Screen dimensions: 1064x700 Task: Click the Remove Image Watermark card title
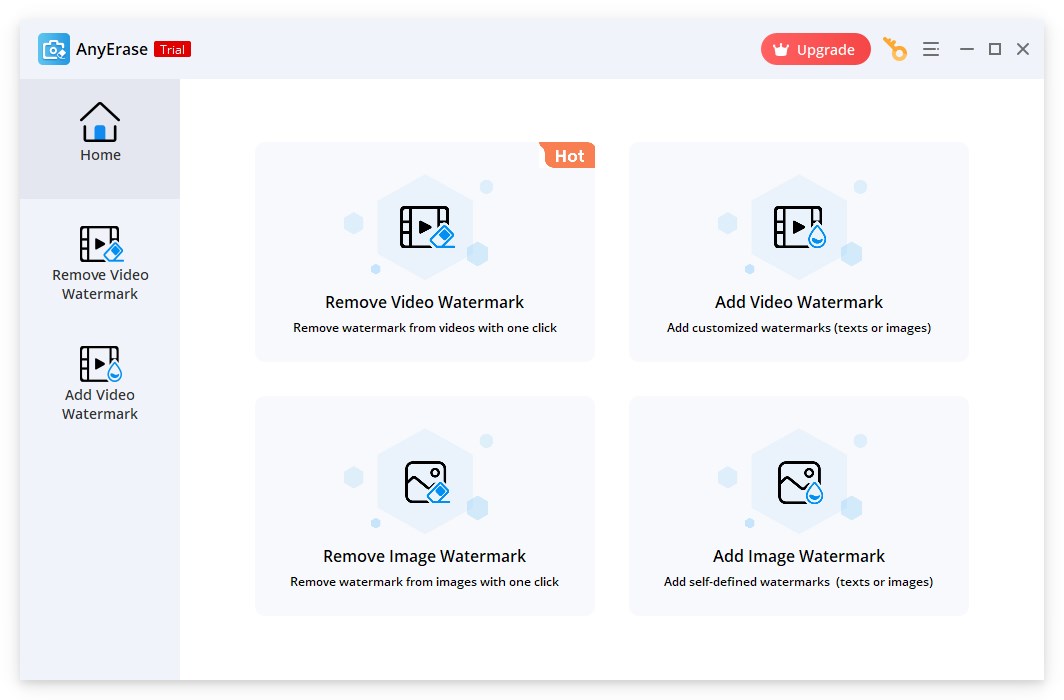[x=425, y=556]
